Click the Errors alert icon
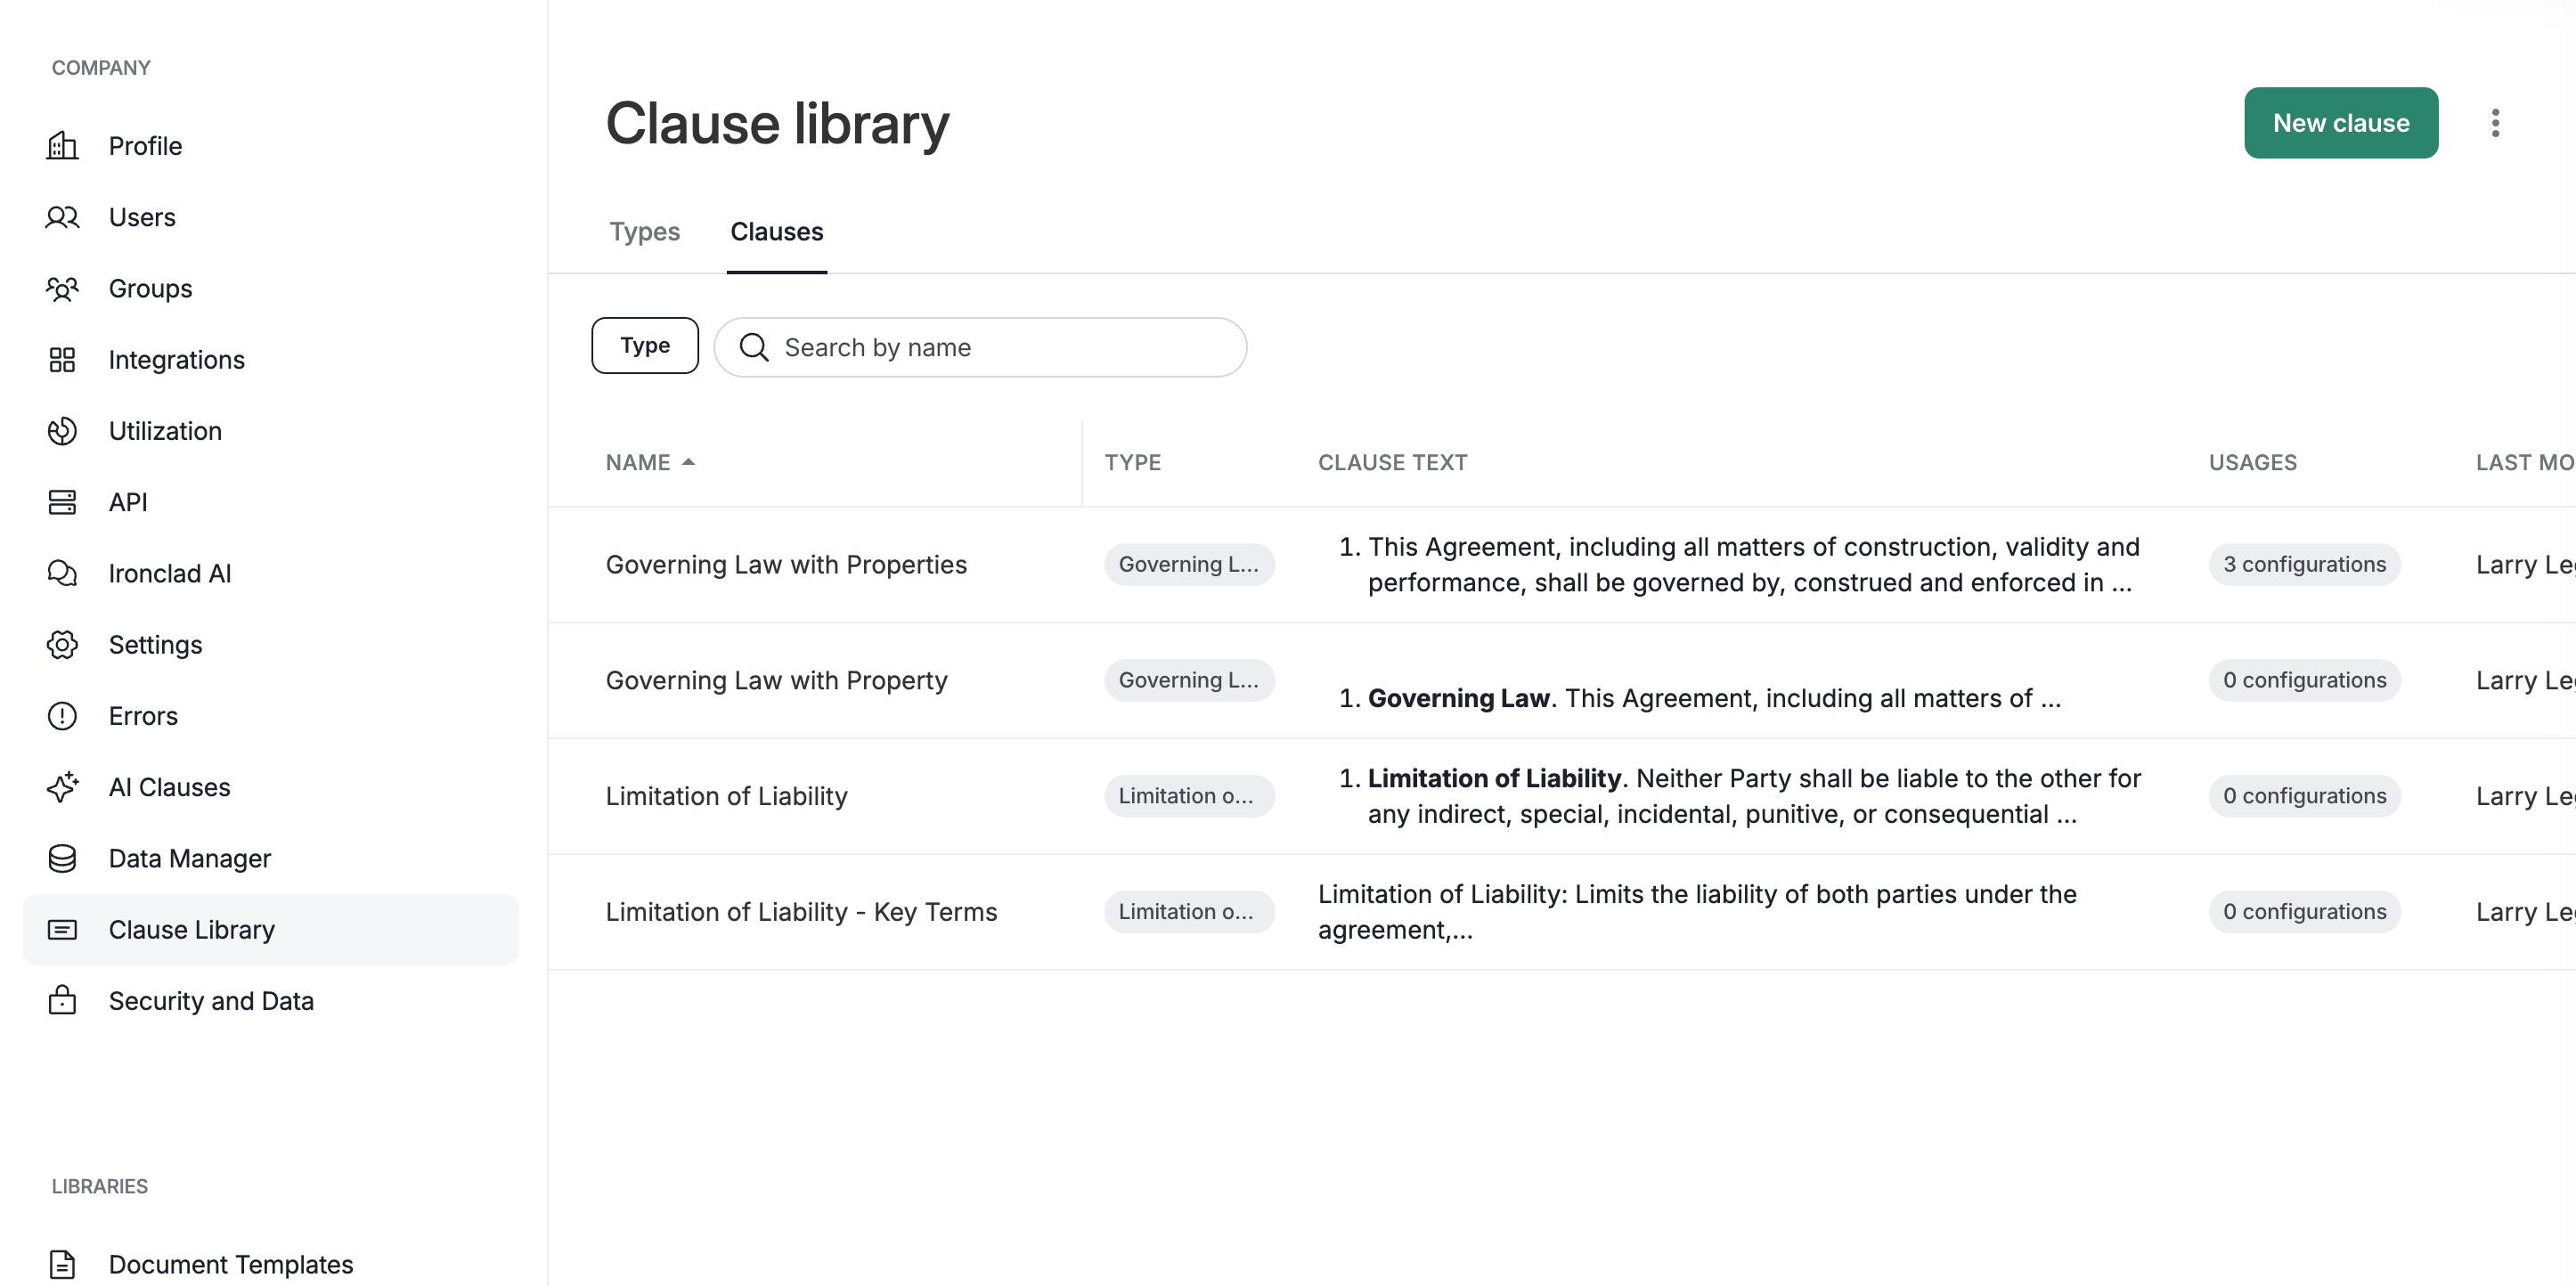The height and width of the screenshot is (1286, 2576). (62, 716)
